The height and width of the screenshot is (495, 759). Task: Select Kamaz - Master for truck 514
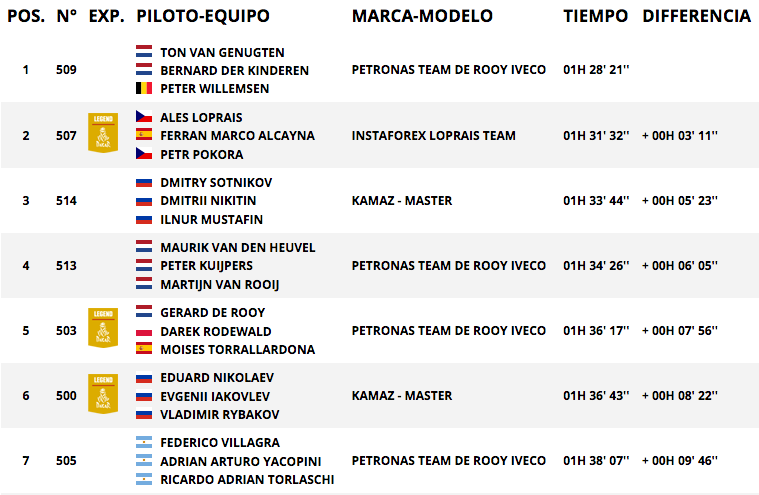coord(402,200)
